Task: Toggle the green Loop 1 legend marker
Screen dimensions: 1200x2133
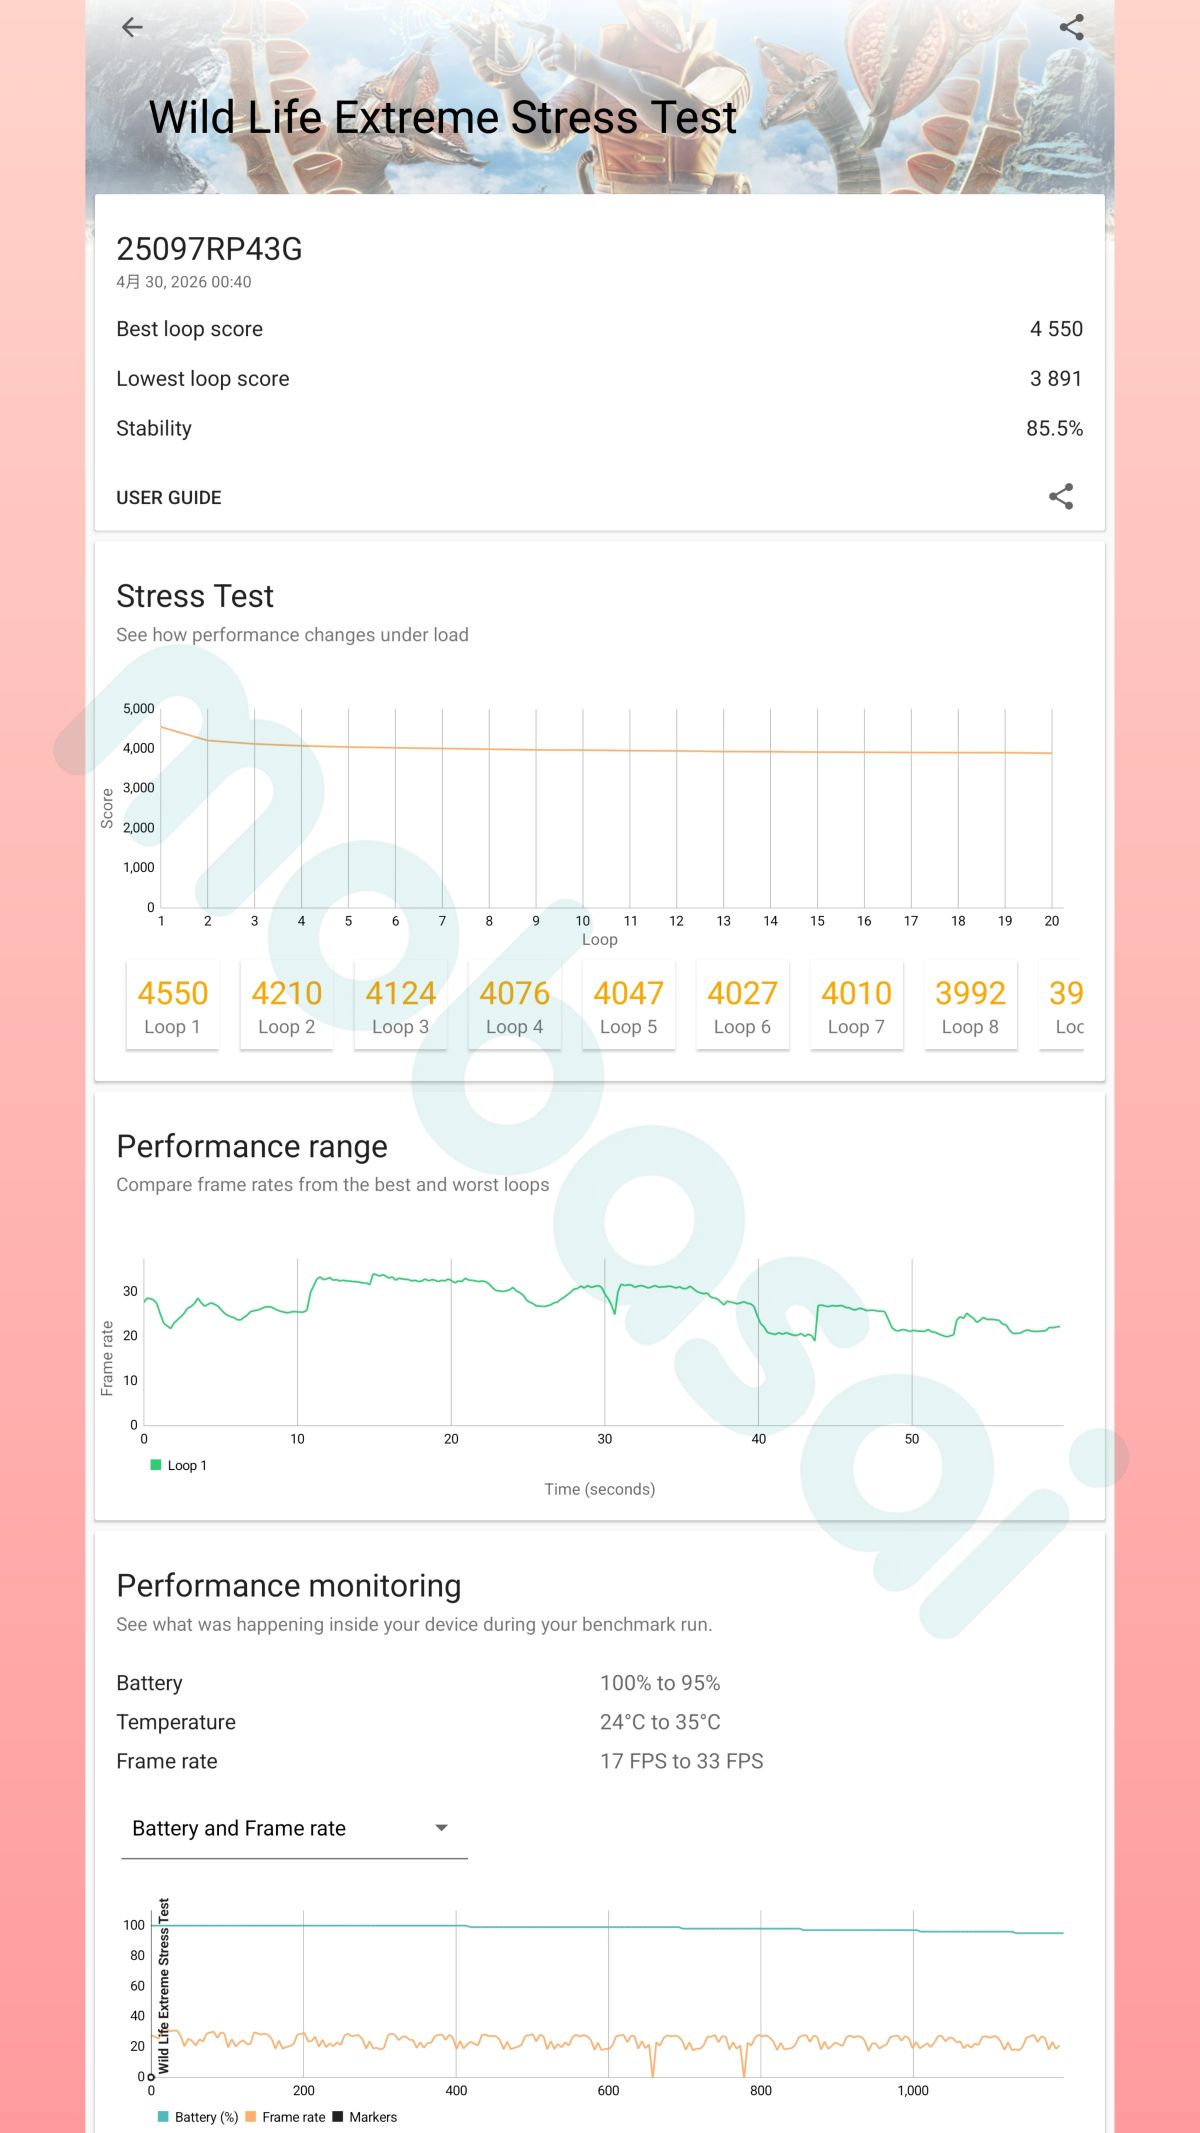Action: click(x=156, y=1465)
